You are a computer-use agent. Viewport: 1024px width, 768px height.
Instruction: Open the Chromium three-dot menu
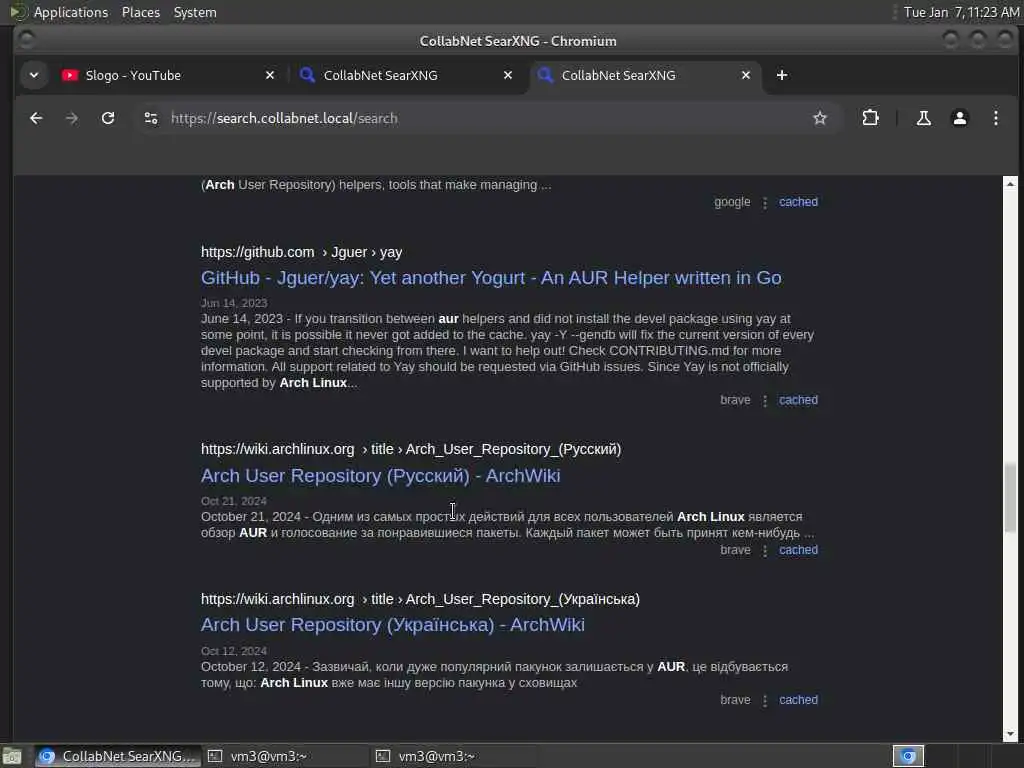(995, 118)
